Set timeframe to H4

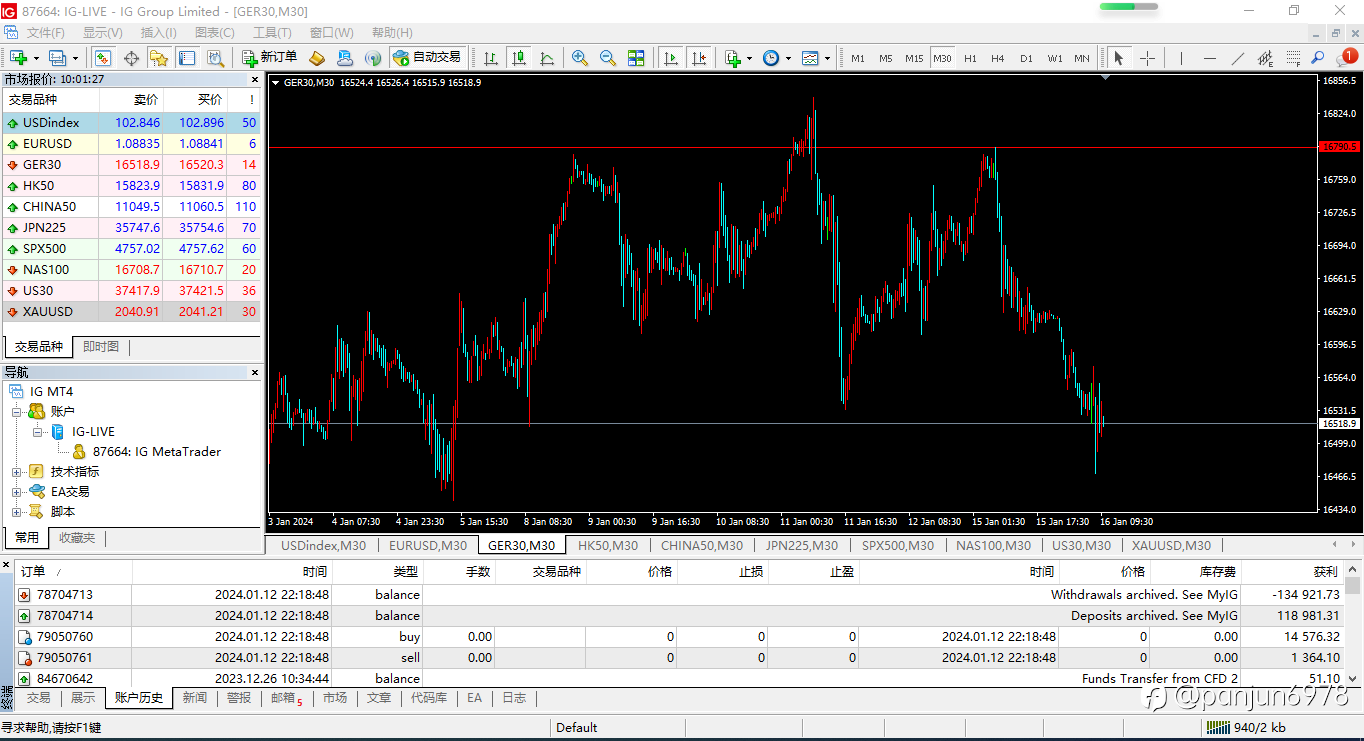coord(998,58)
